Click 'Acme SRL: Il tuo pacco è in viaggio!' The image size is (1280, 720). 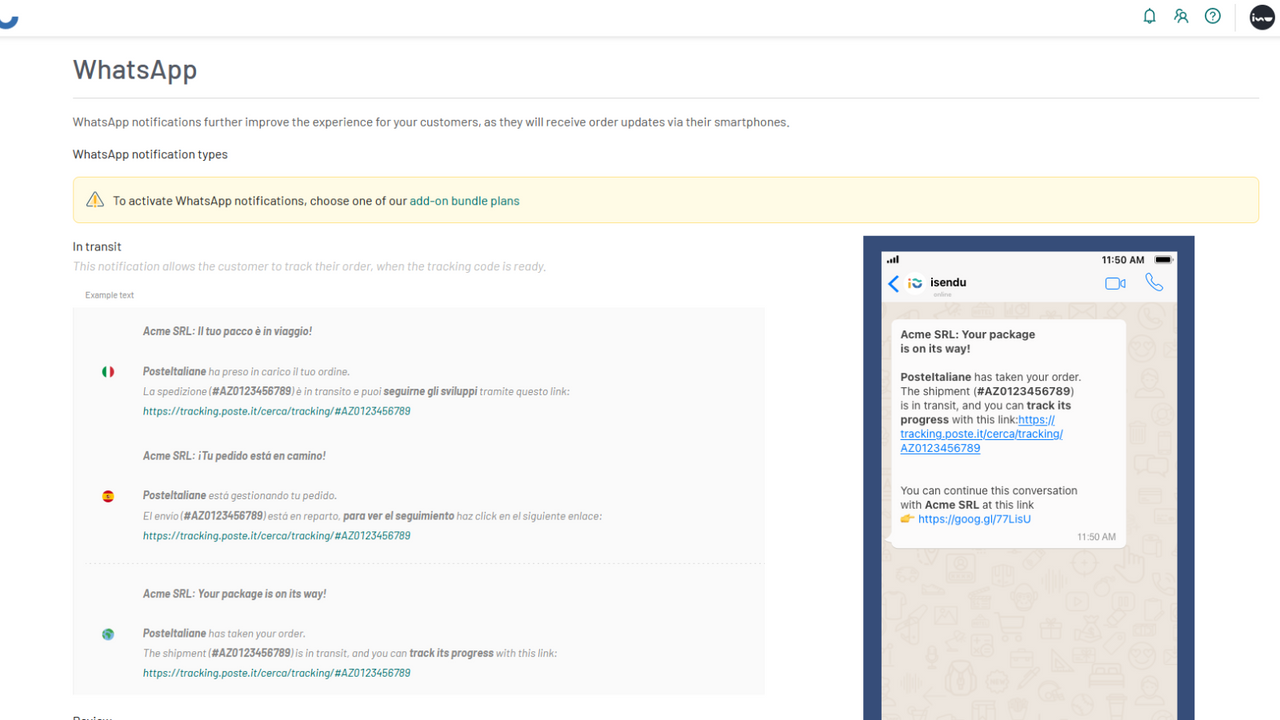(228, 331)
